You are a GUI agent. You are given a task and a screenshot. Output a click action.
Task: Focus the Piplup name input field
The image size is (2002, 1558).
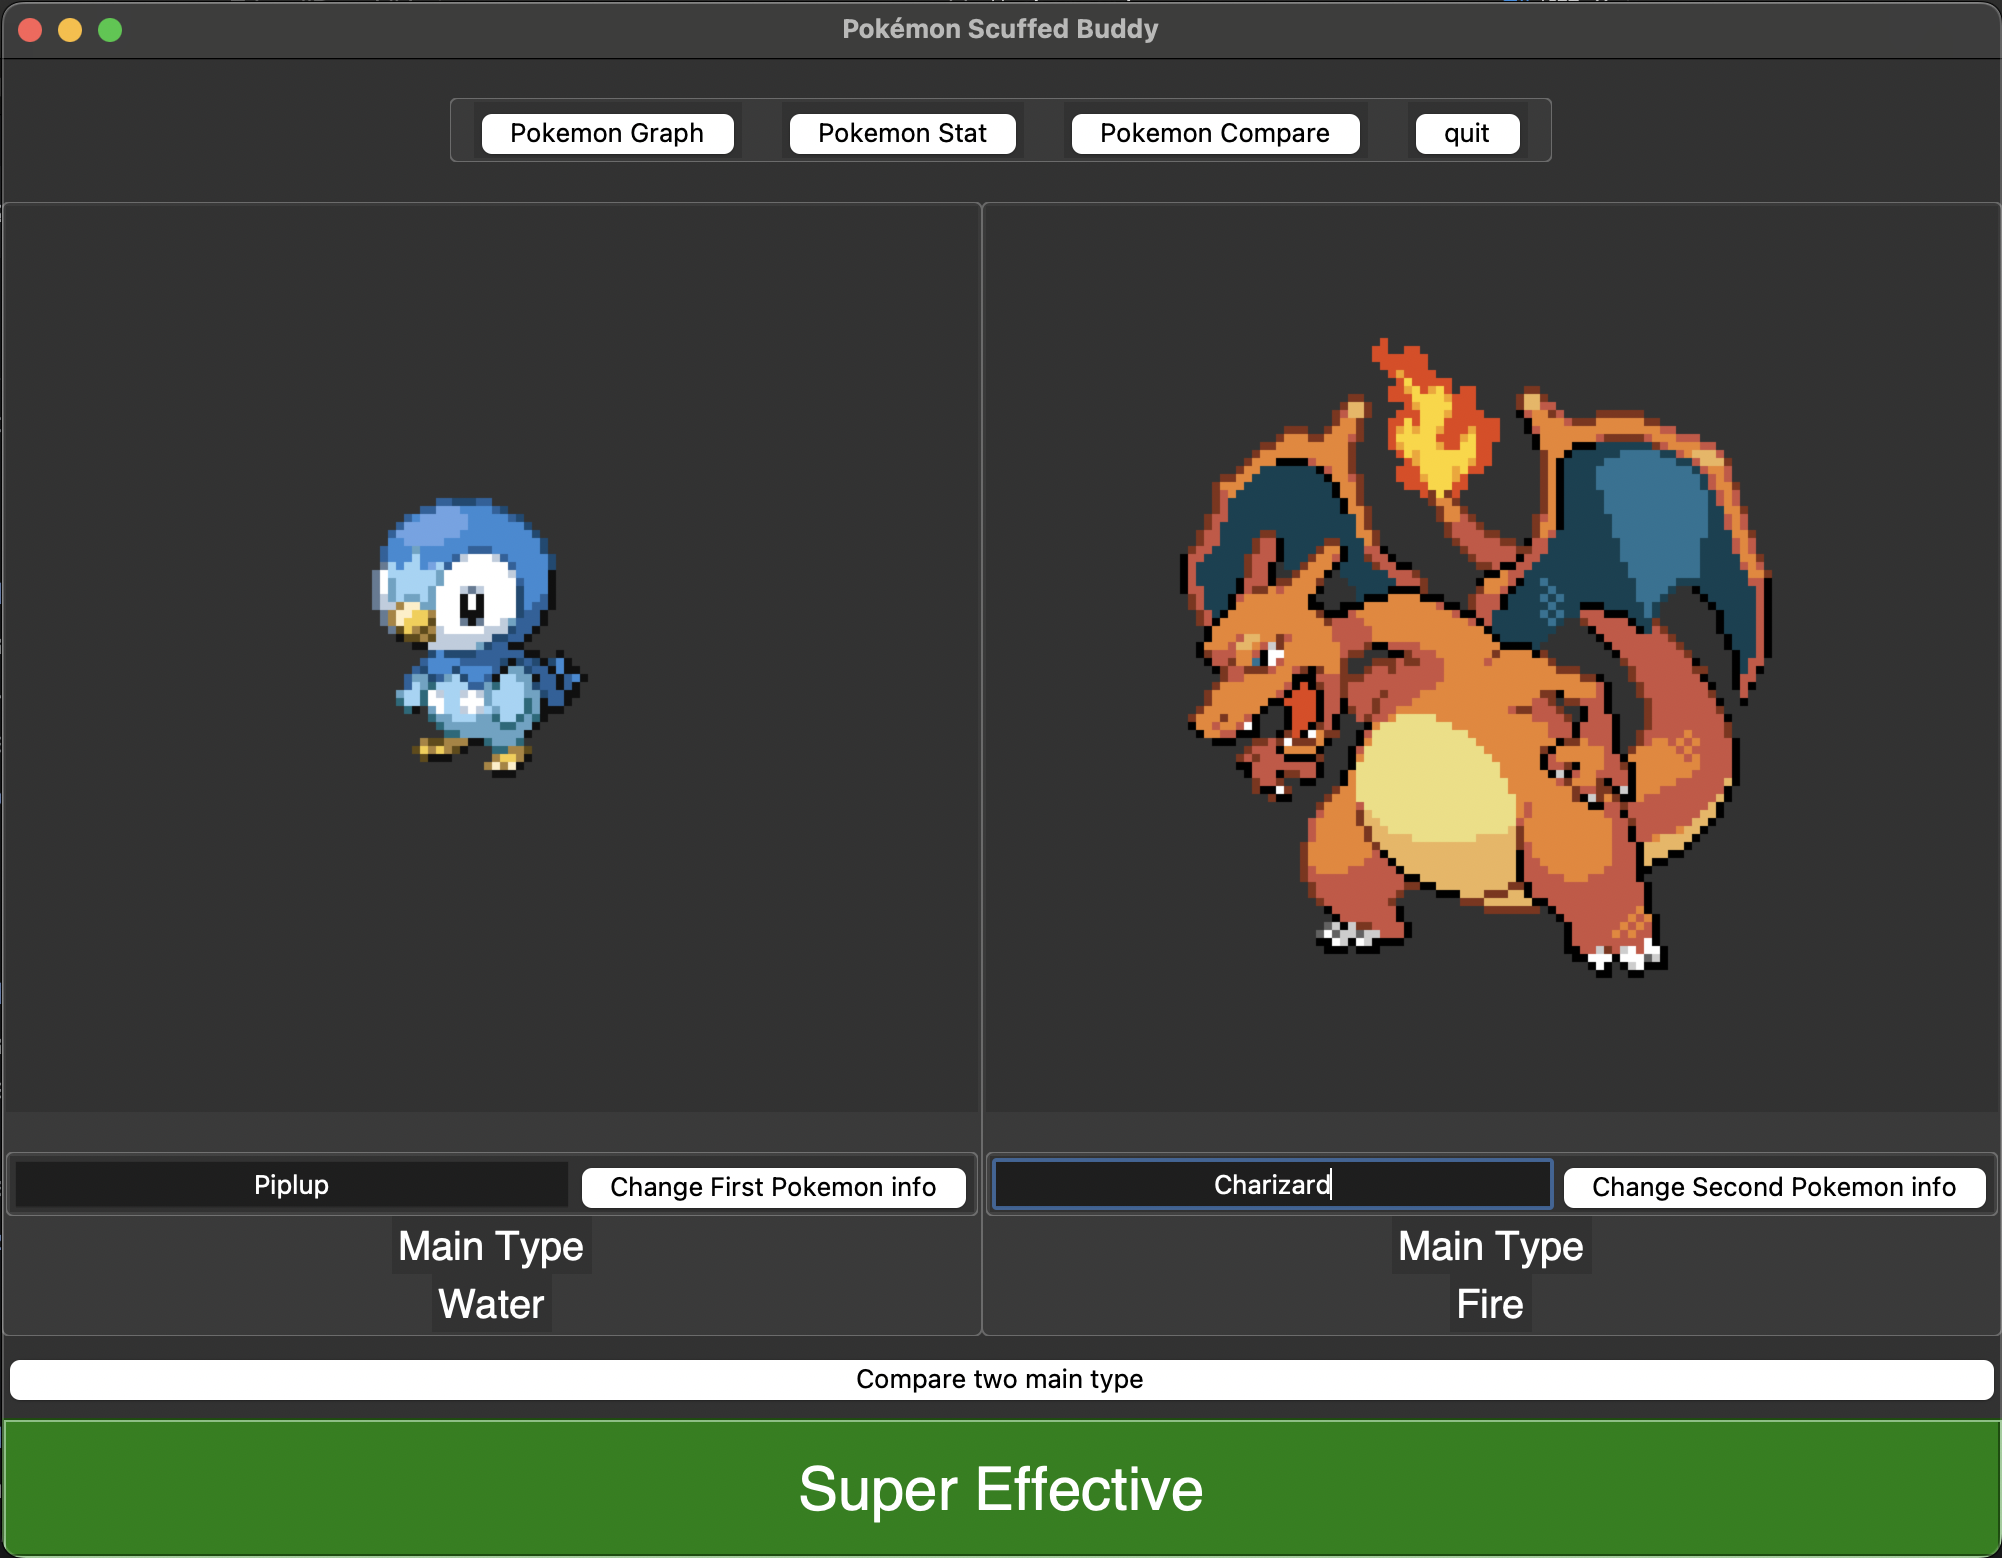click(x=291, y=1185)
